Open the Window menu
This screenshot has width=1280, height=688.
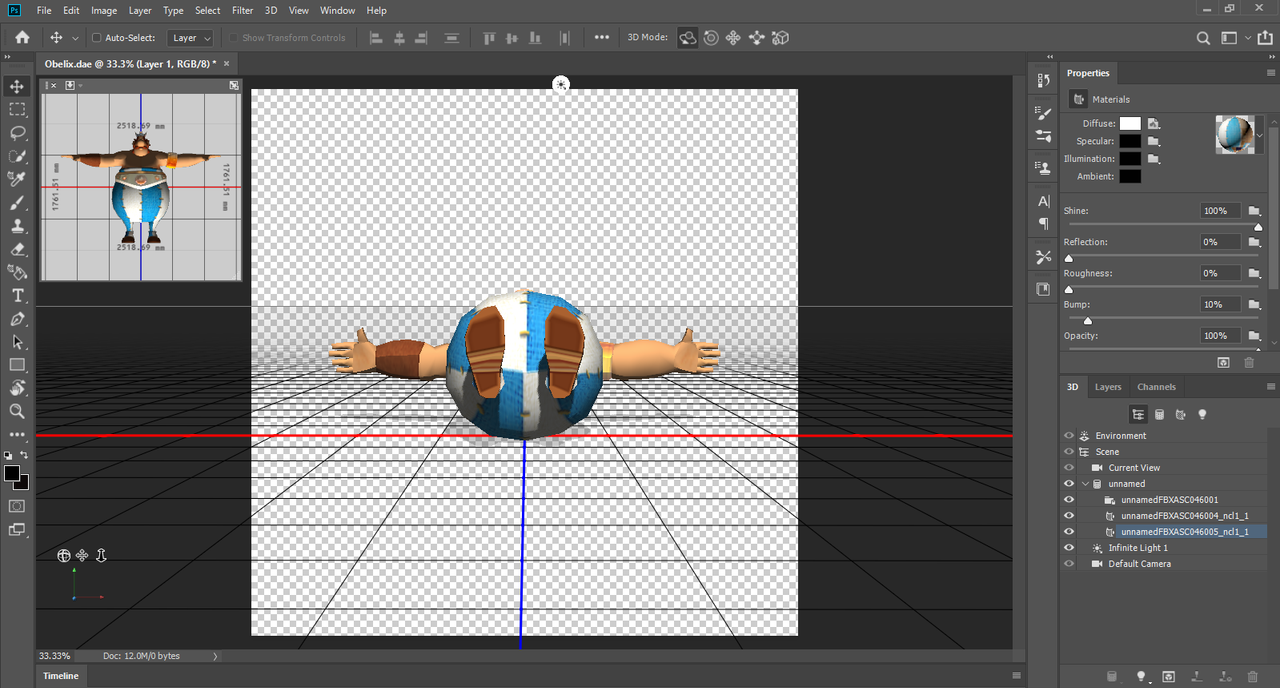[338, 10]
